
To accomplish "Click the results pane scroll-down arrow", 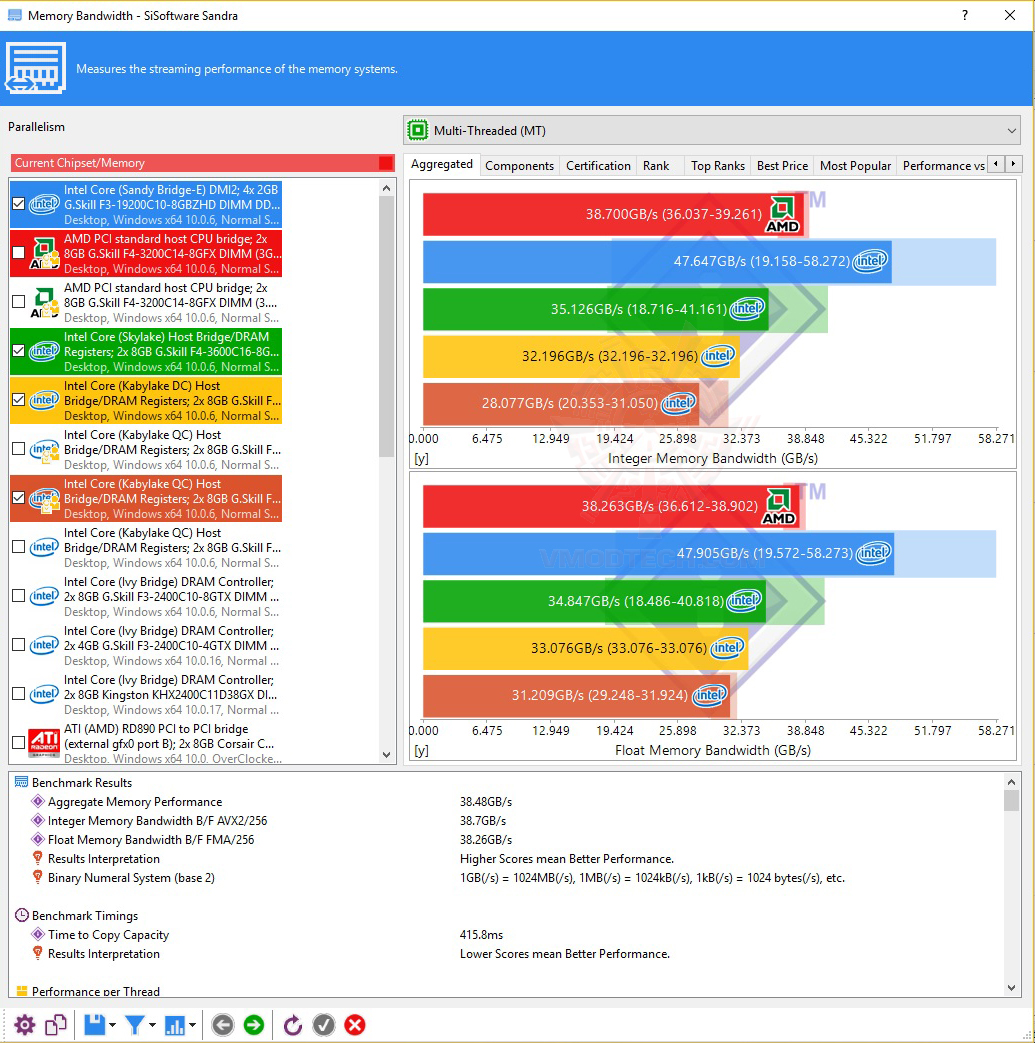I will coord(1011,988).
